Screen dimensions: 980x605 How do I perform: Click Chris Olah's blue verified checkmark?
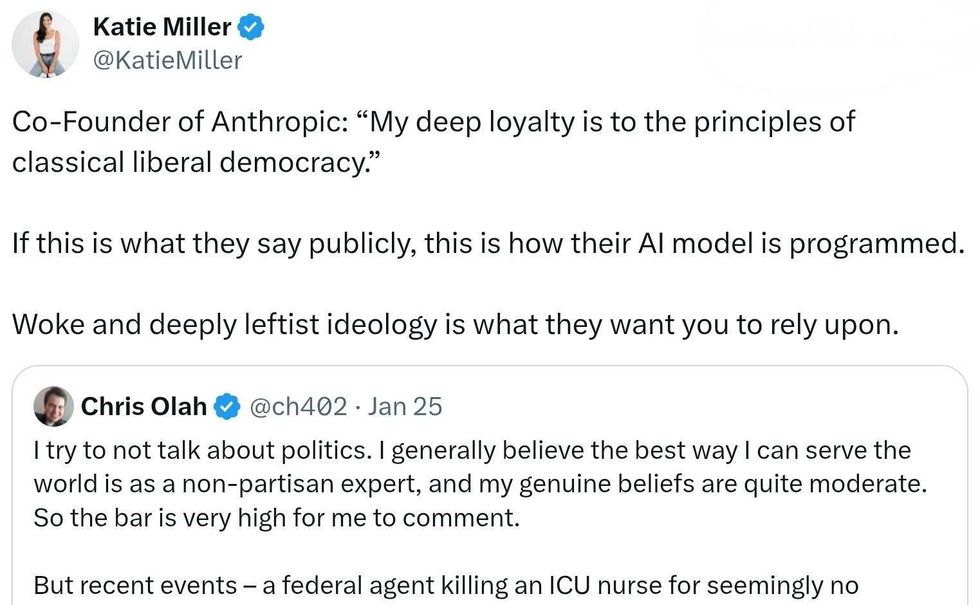pyautogui.click(x=228, y=407)
